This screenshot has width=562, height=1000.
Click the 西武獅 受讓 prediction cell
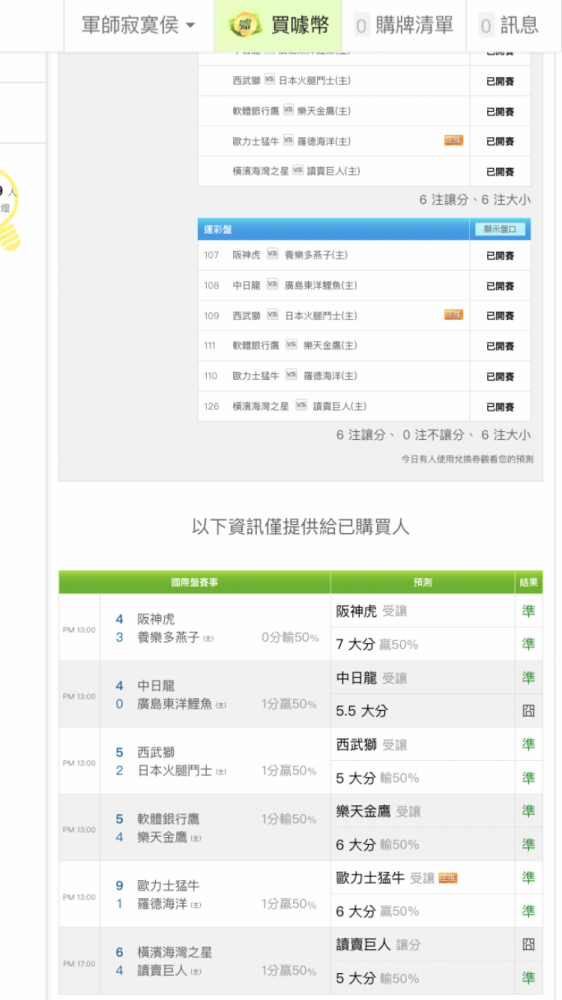coord(423,744)
